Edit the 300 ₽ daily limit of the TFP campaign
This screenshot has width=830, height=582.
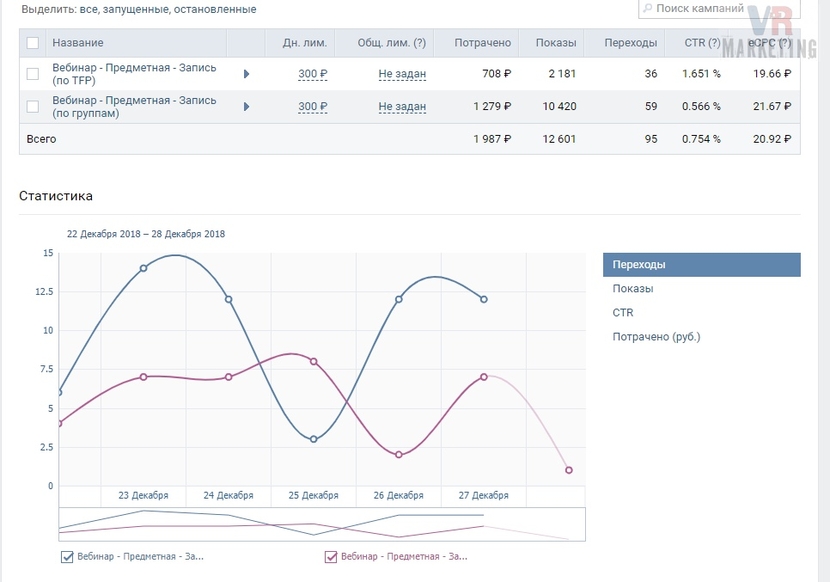[x=313, y=74]
